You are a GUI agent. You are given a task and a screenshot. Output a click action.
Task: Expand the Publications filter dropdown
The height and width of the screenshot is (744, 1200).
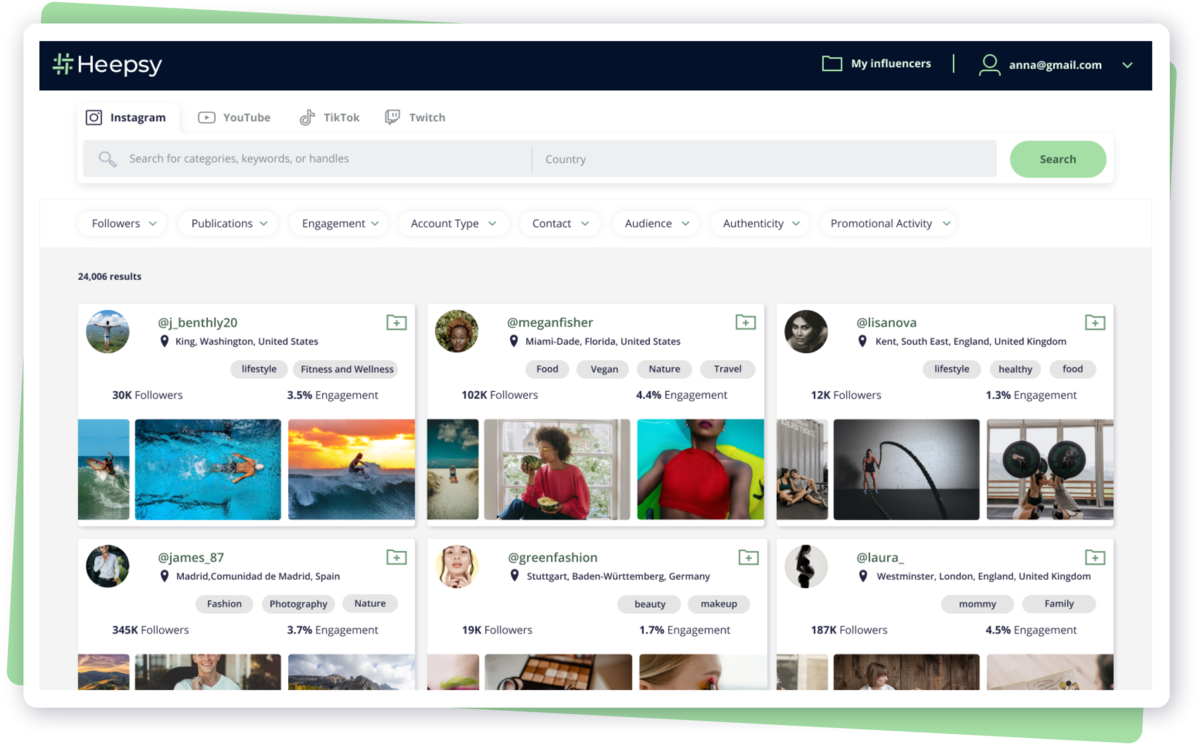[229, 223]
